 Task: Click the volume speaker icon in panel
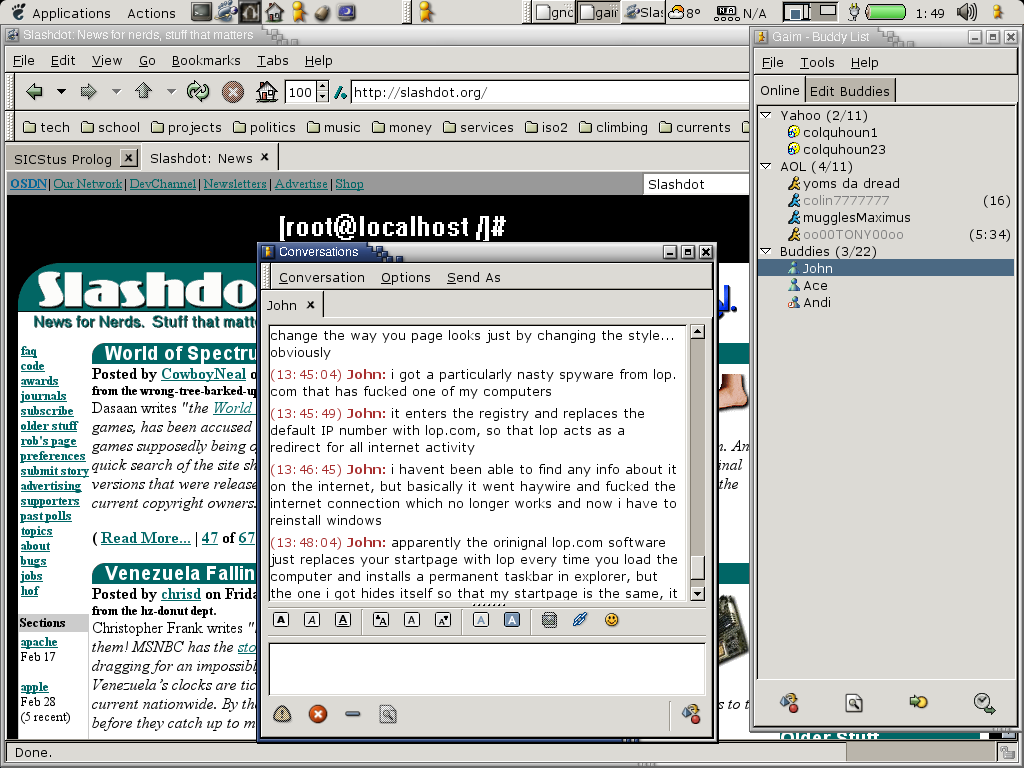coord(967,12)
